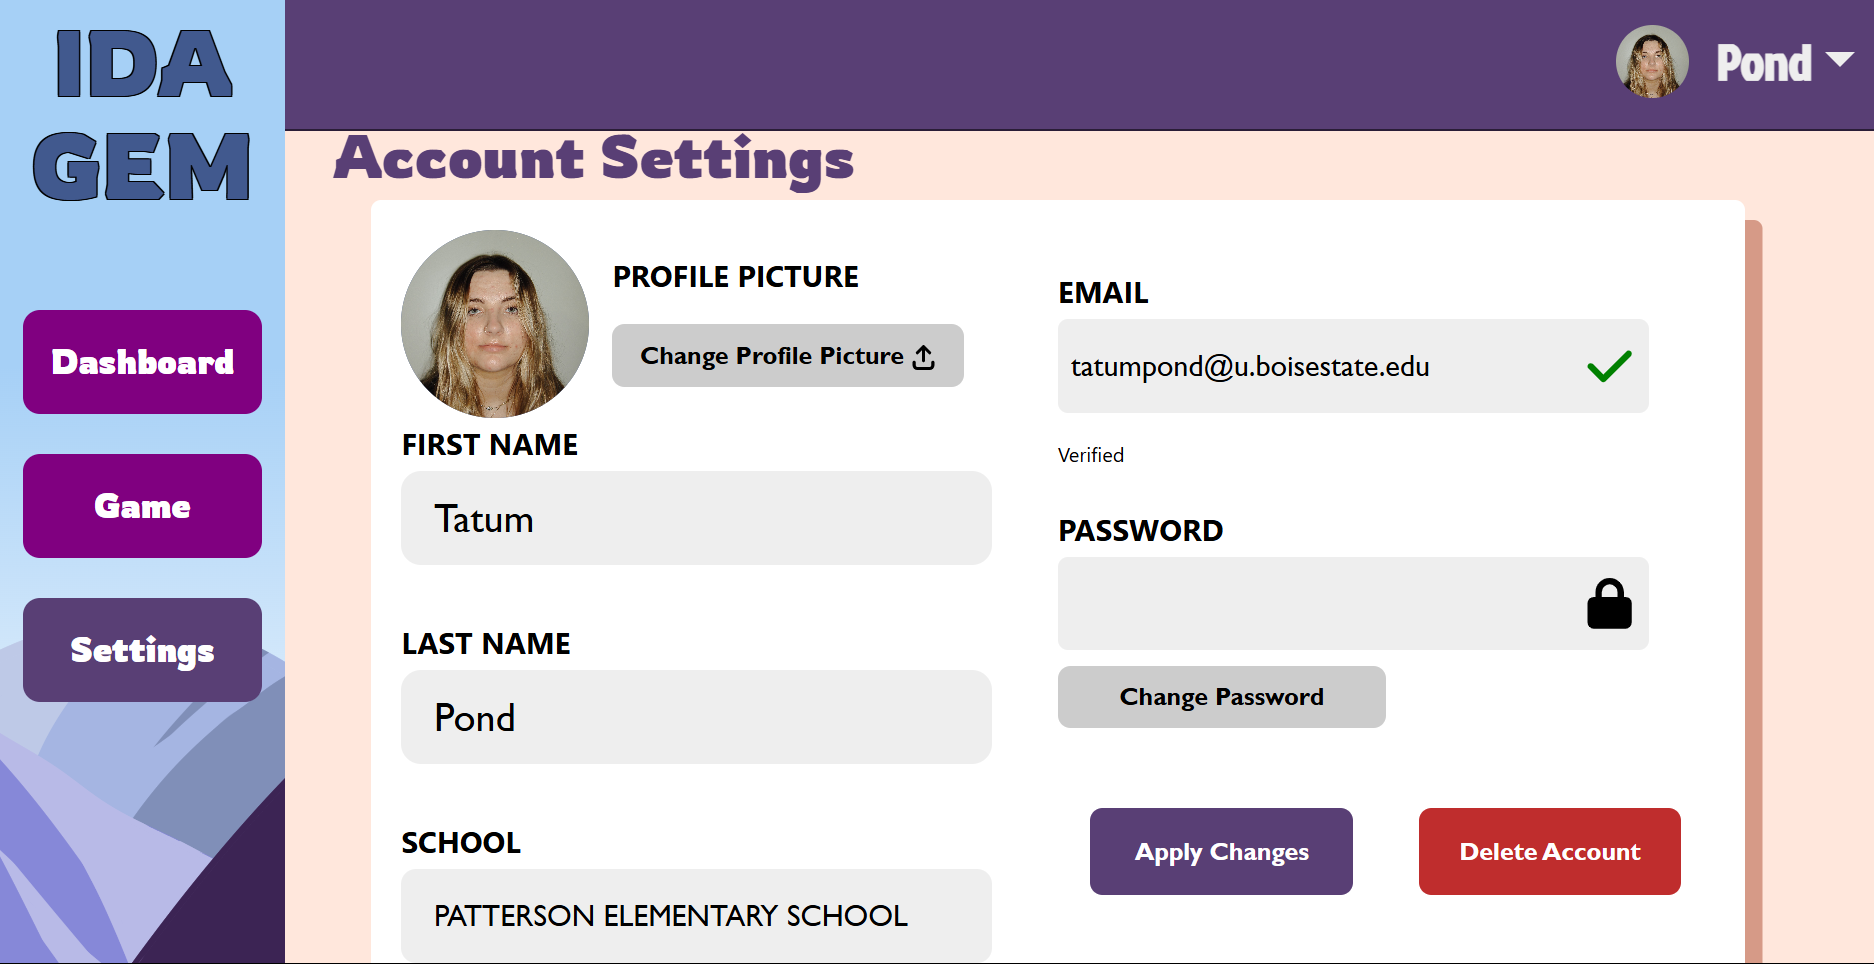The image size is (1874, 964).
Task: Click the large profile picture
Action: pyautogui.click(x=495, y=324)
